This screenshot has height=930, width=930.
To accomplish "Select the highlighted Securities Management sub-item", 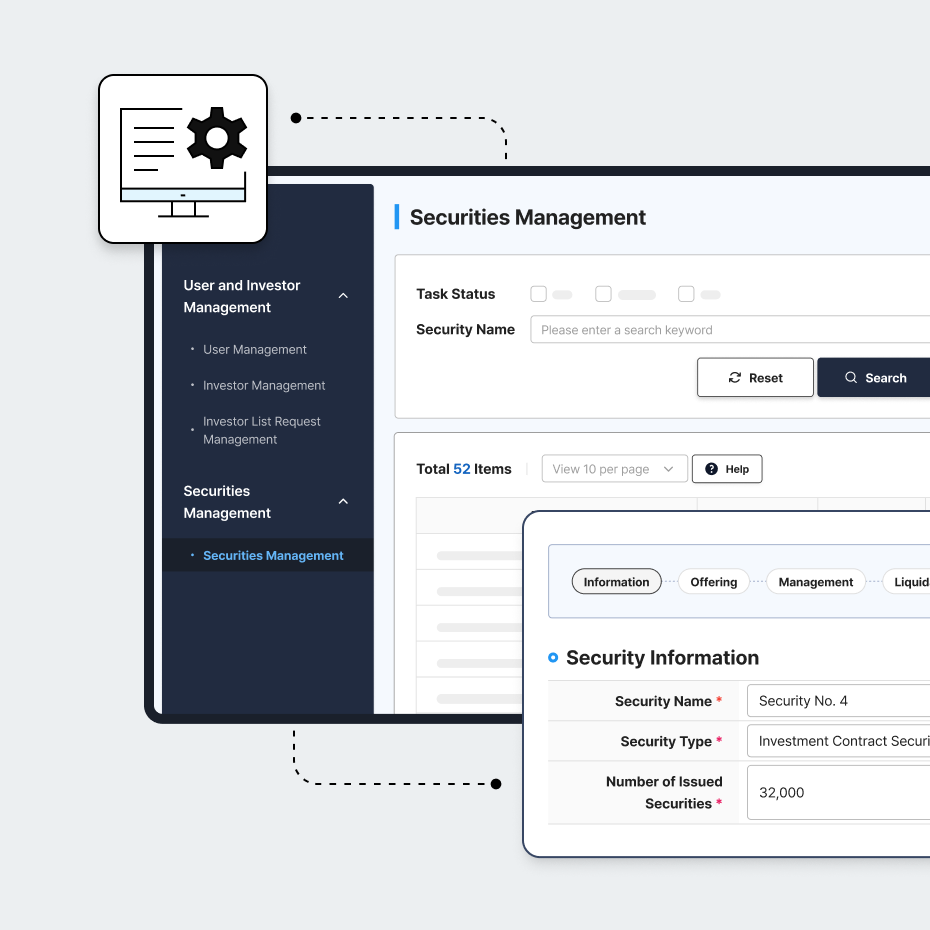I will click(273, 556).
